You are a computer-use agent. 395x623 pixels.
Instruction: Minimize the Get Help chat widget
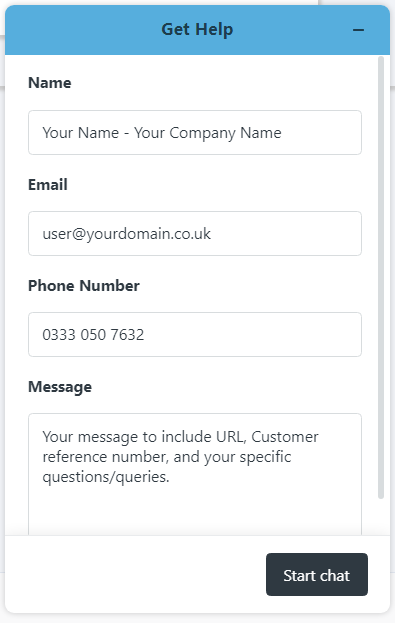click(x=358, y=30)
